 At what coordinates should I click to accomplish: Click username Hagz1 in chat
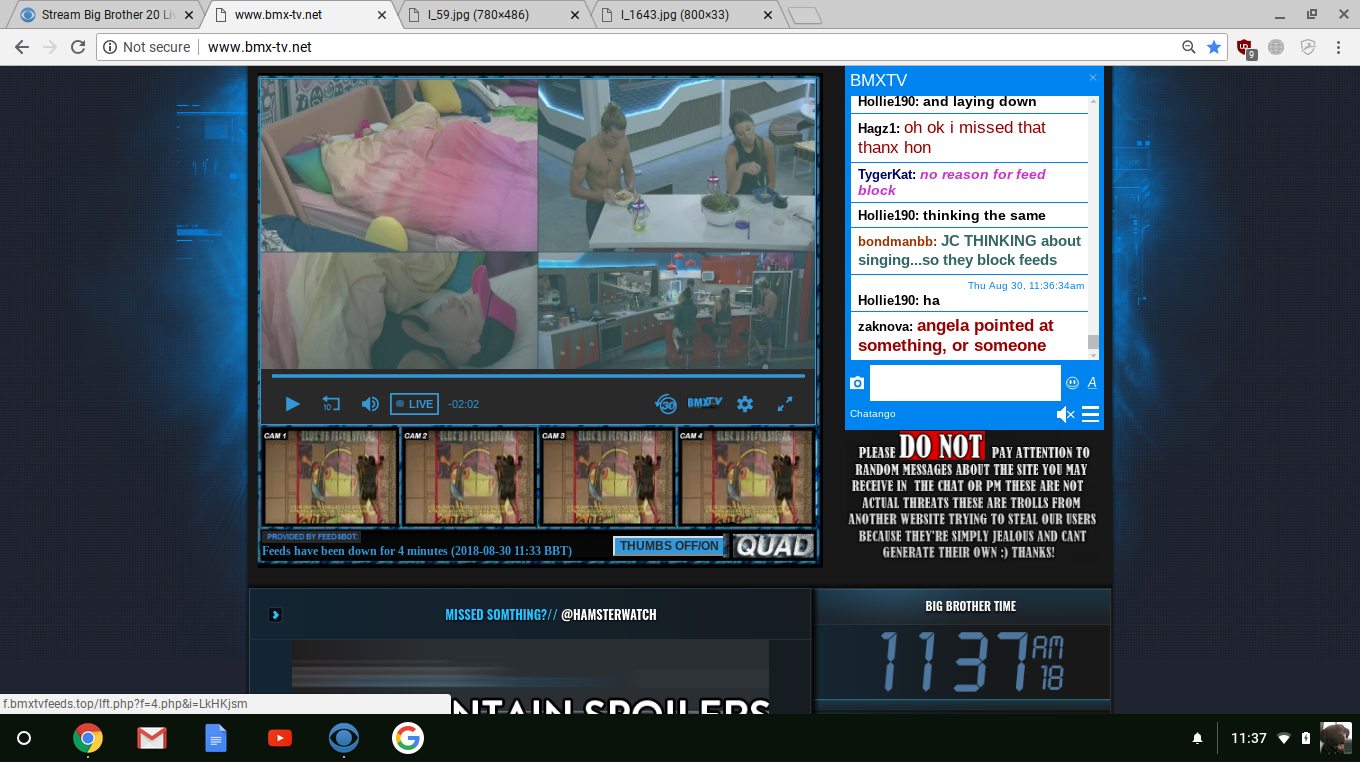[879, 129]
